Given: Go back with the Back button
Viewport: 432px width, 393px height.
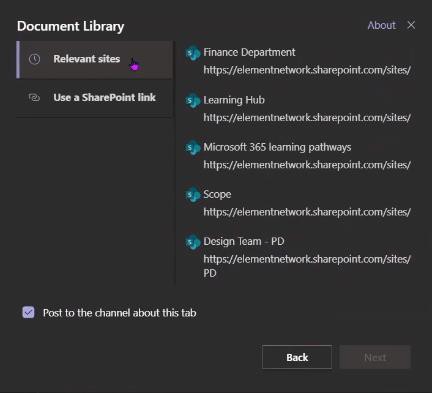Looking at the screenshot, I should (x=297, y=357).
